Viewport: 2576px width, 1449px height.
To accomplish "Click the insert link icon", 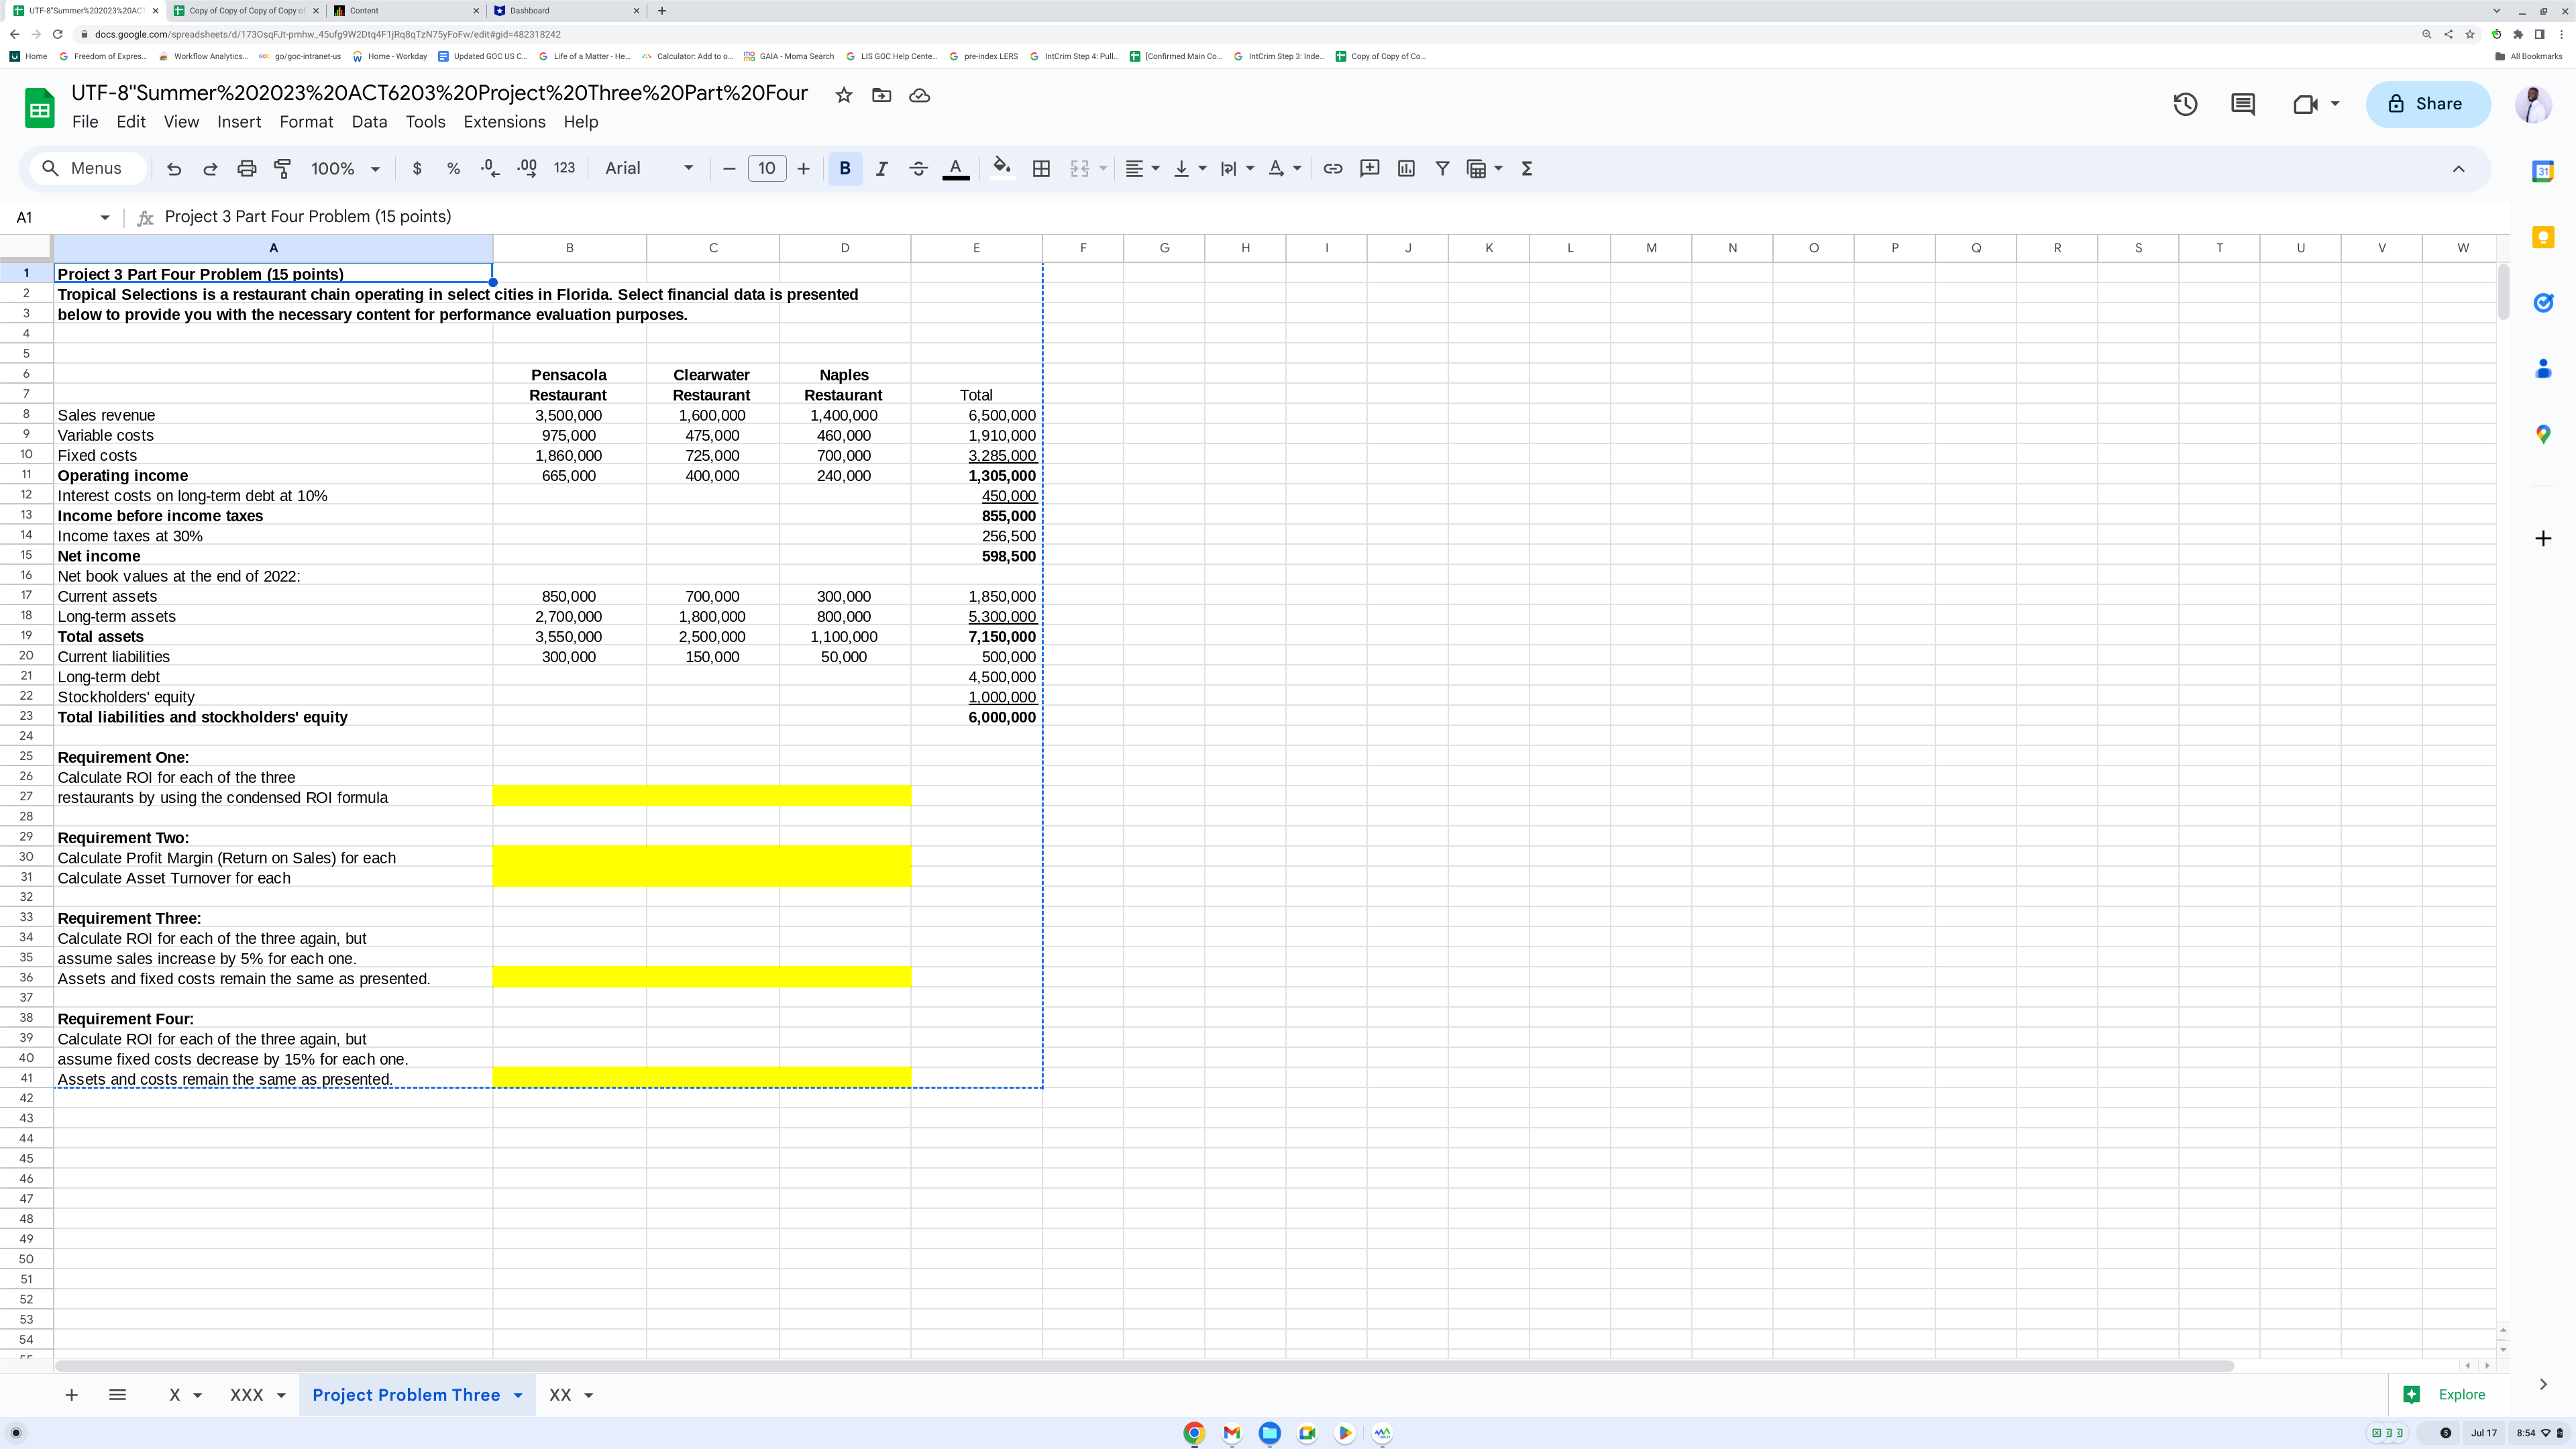I will [x=1332, y=169].
